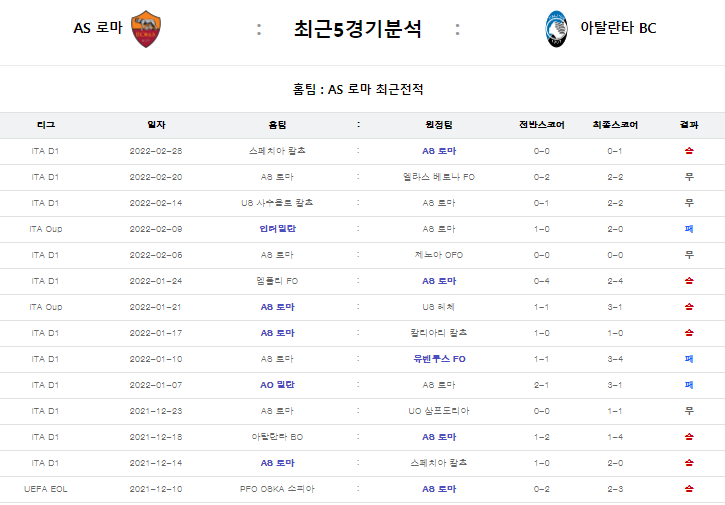Click the Atalanta BC club logo
The image size is (725, 505).
556,29
